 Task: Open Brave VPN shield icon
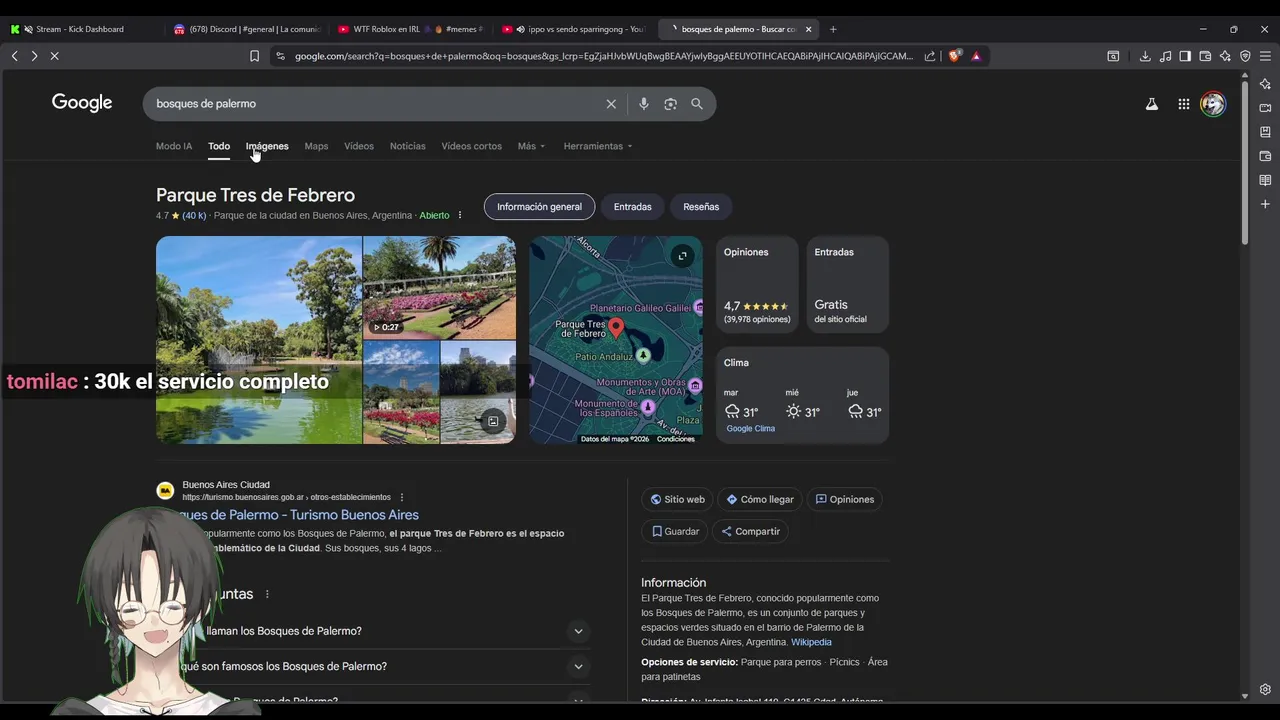pyautogui.click(x=1245, y=56)
